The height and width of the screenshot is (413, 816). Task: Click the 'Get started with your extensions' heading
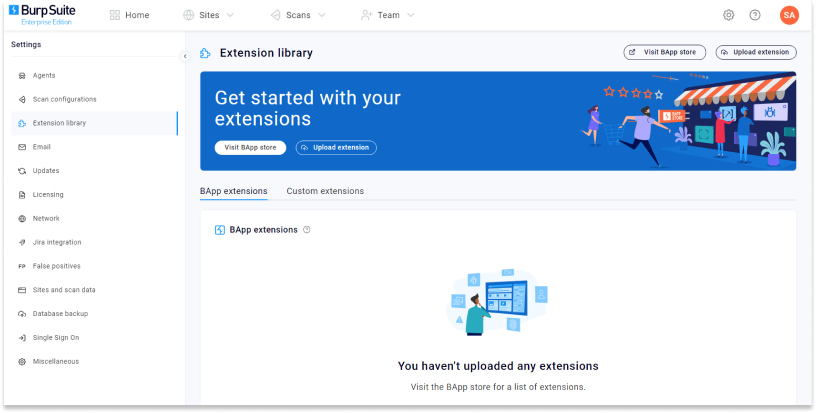click(x=308, y=108)
